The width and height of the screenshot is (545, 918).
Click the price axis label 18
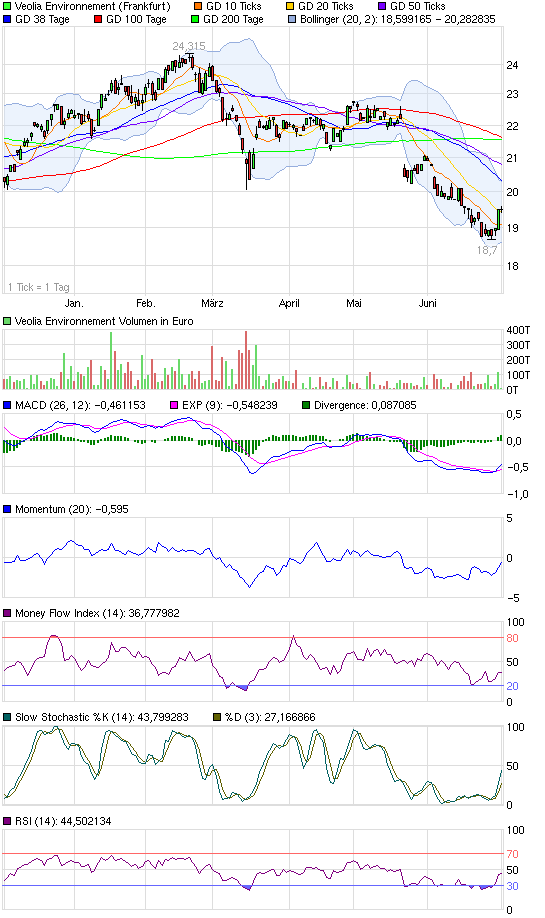coord(512,266)
